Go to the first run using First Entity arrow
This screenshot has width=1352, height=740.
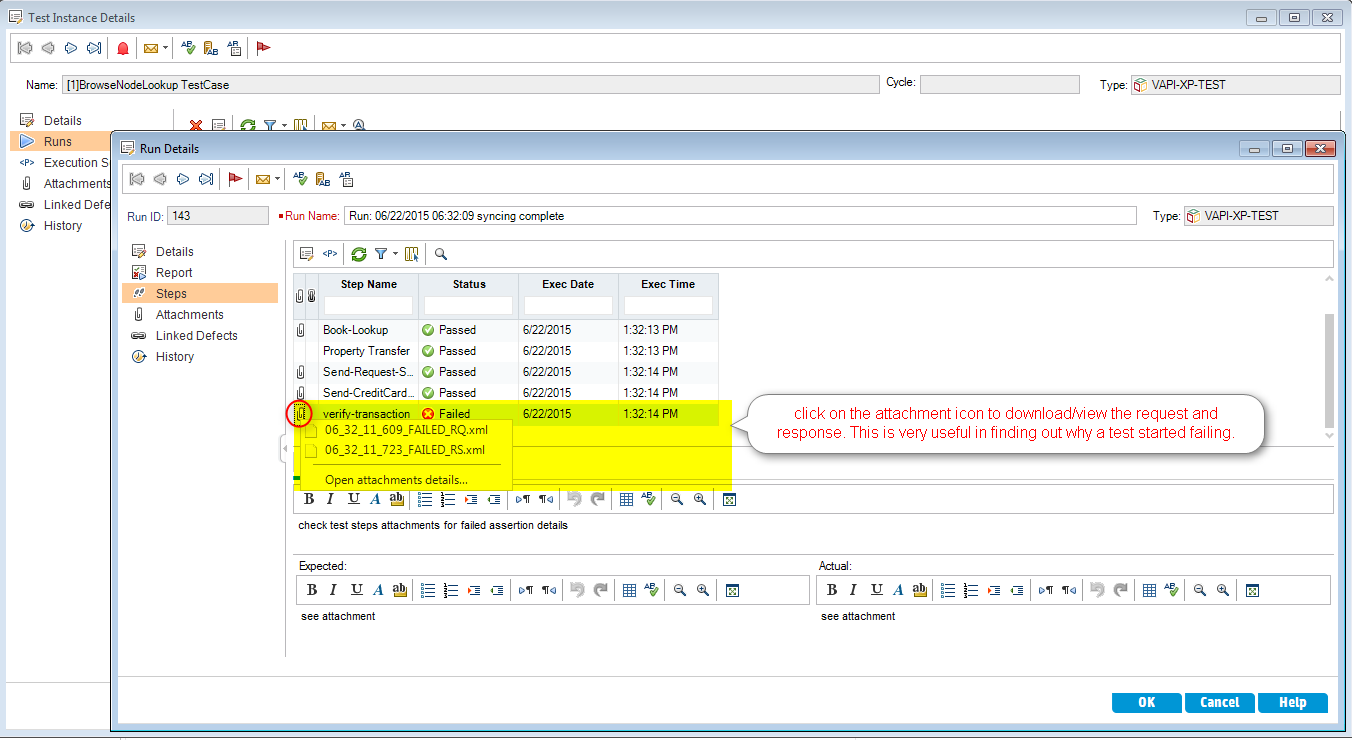136,179
